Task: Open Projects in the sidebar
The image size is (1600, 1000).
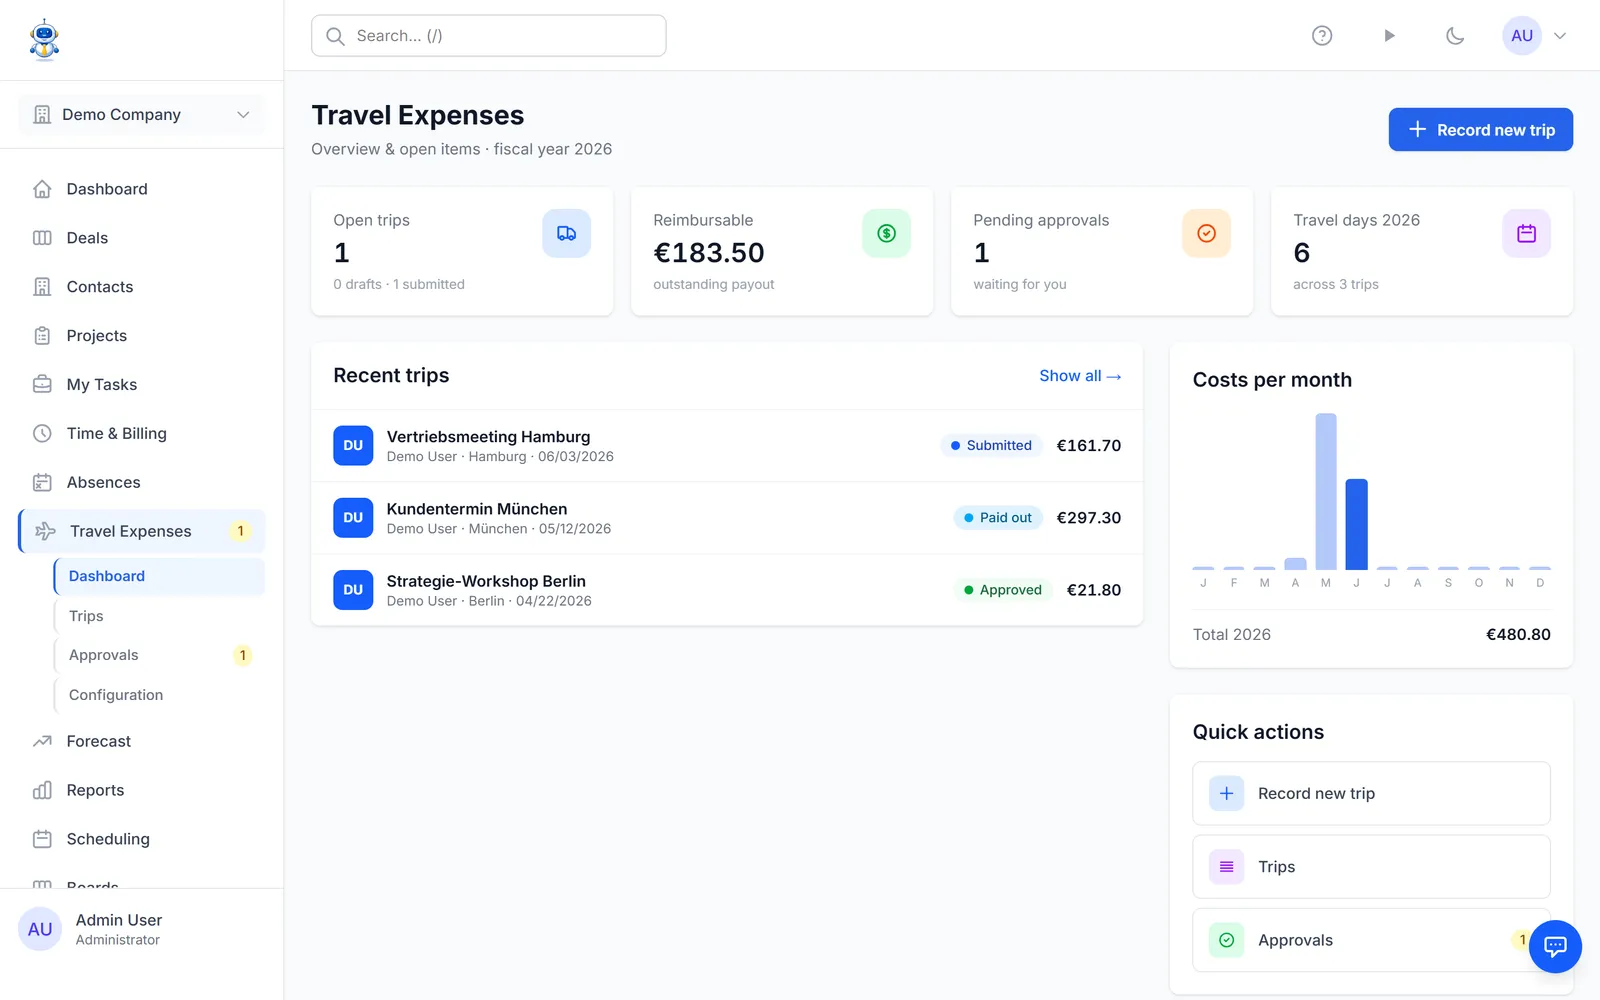Action: coord(141,336)
